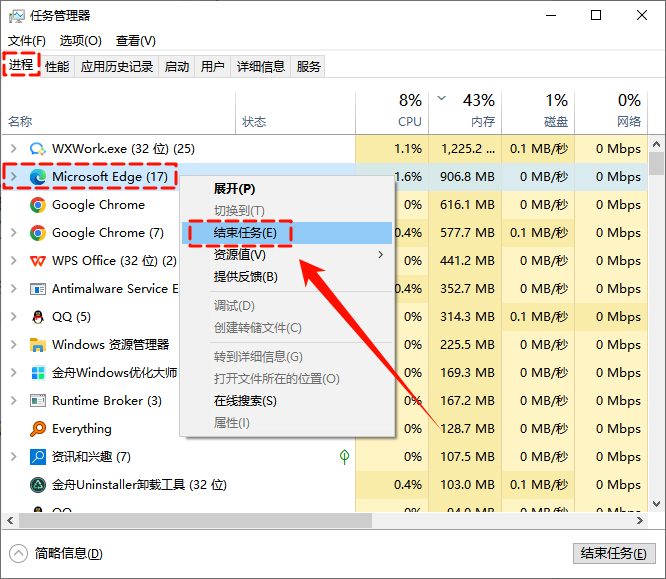Sort by the 状态 column header
The width and height of the screenshot is (666, 579).
295,113
